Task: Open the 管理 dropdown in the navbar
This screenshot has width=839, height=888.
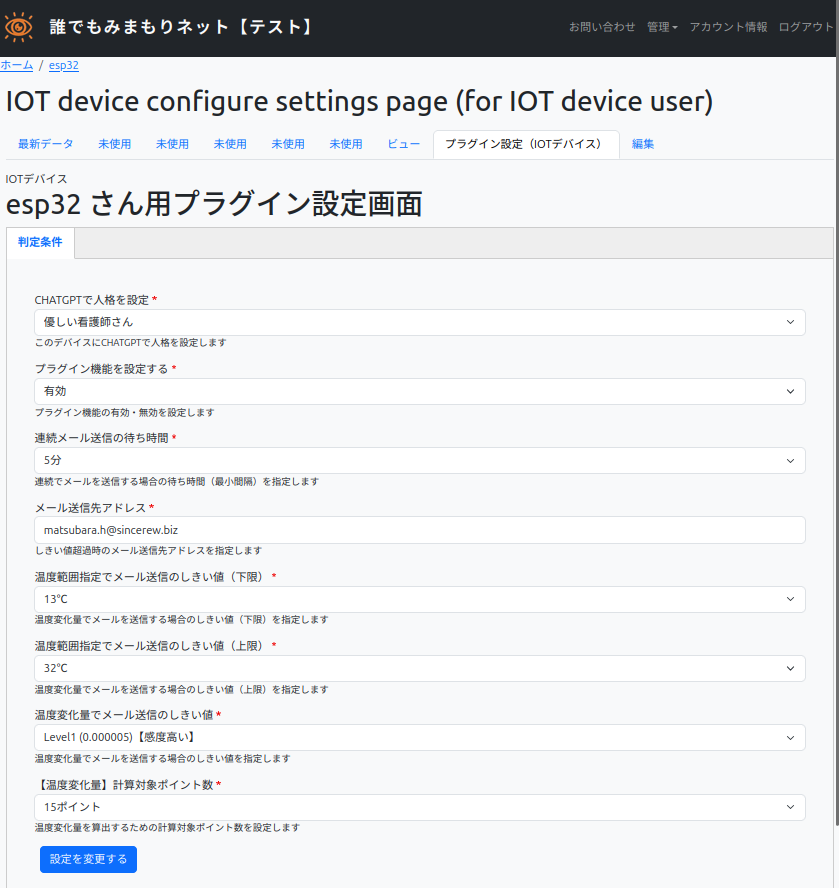Action: [661, 27]
